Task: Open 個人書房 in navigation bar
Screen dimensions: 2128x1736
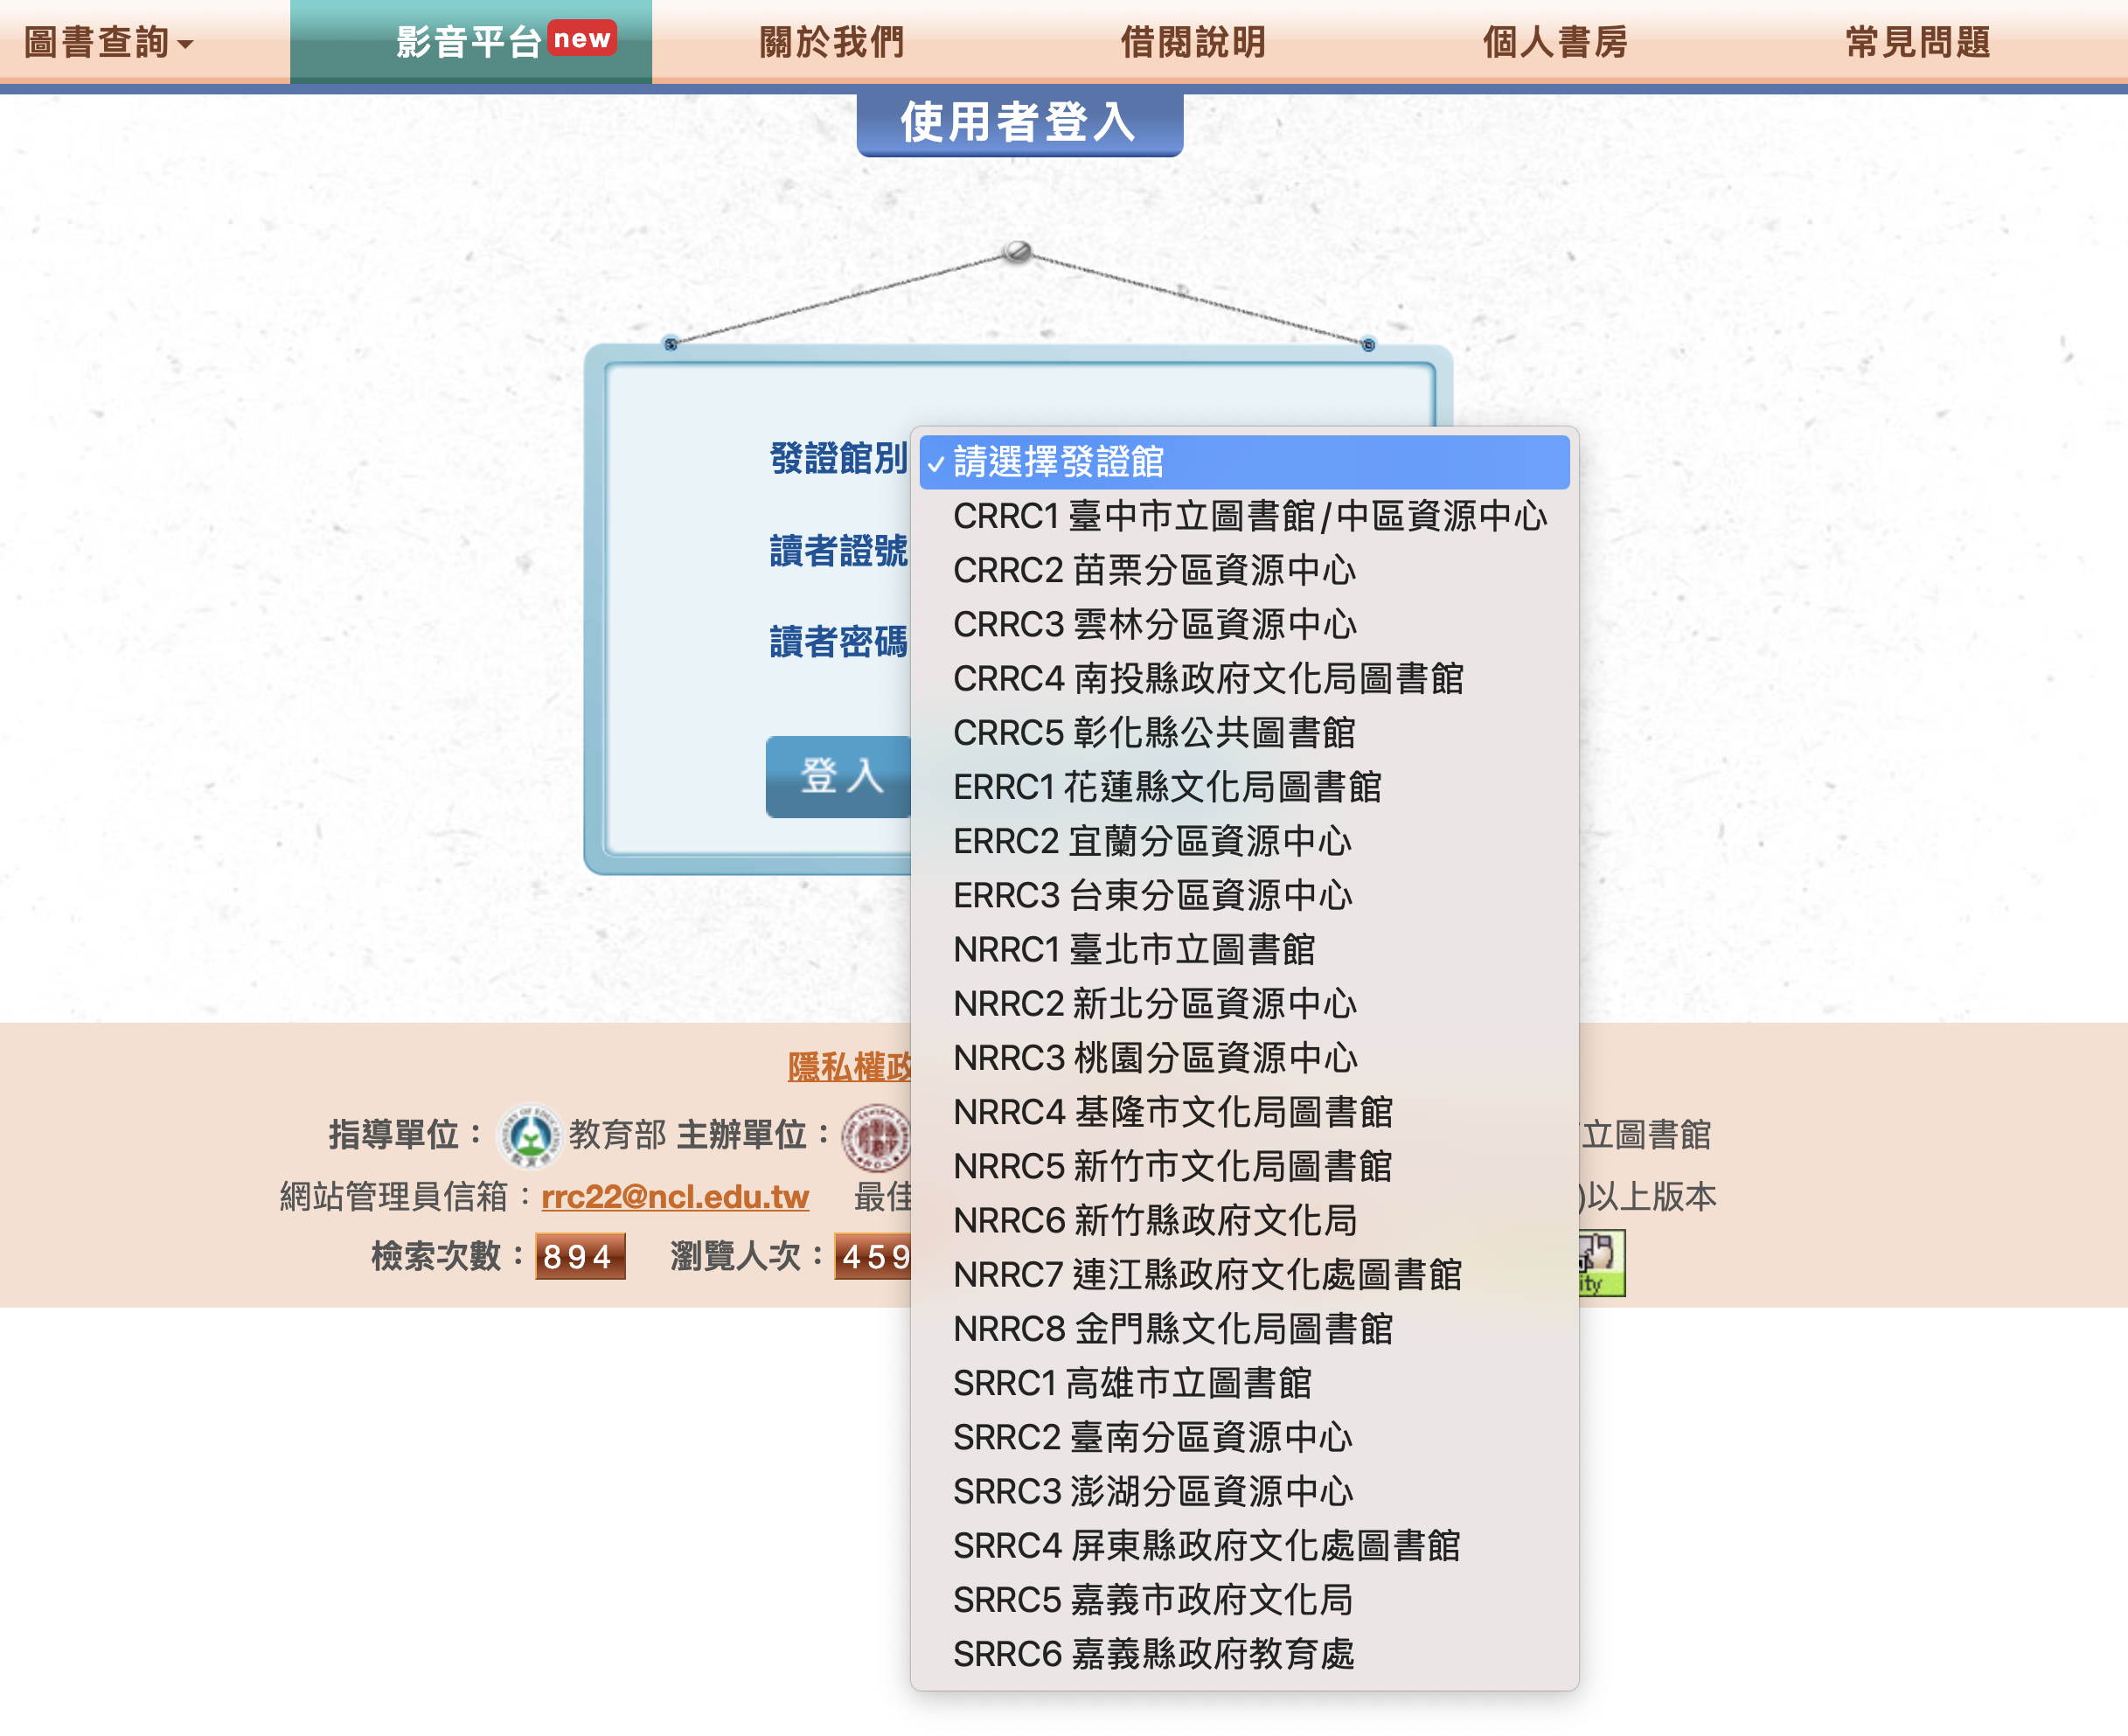Action: coord(1555,42)
